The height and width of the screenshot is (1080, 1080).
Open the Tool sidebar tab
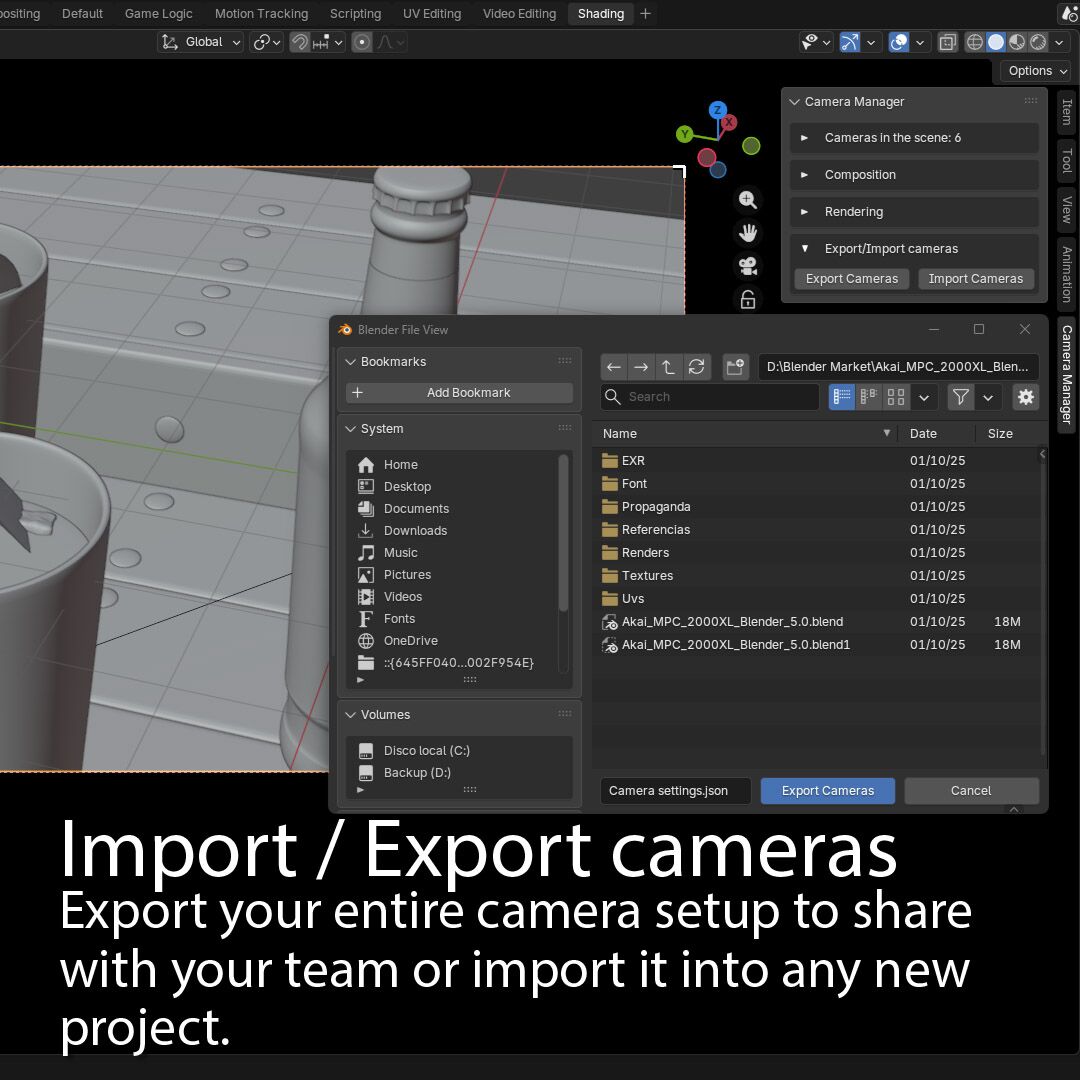(1067, 160)
